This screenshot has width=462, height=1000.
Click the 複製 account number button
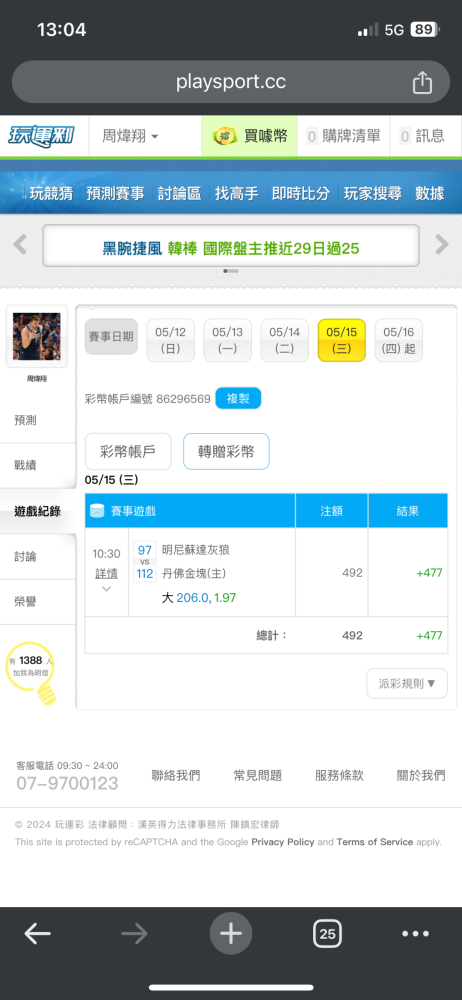[x=238, y=399]
